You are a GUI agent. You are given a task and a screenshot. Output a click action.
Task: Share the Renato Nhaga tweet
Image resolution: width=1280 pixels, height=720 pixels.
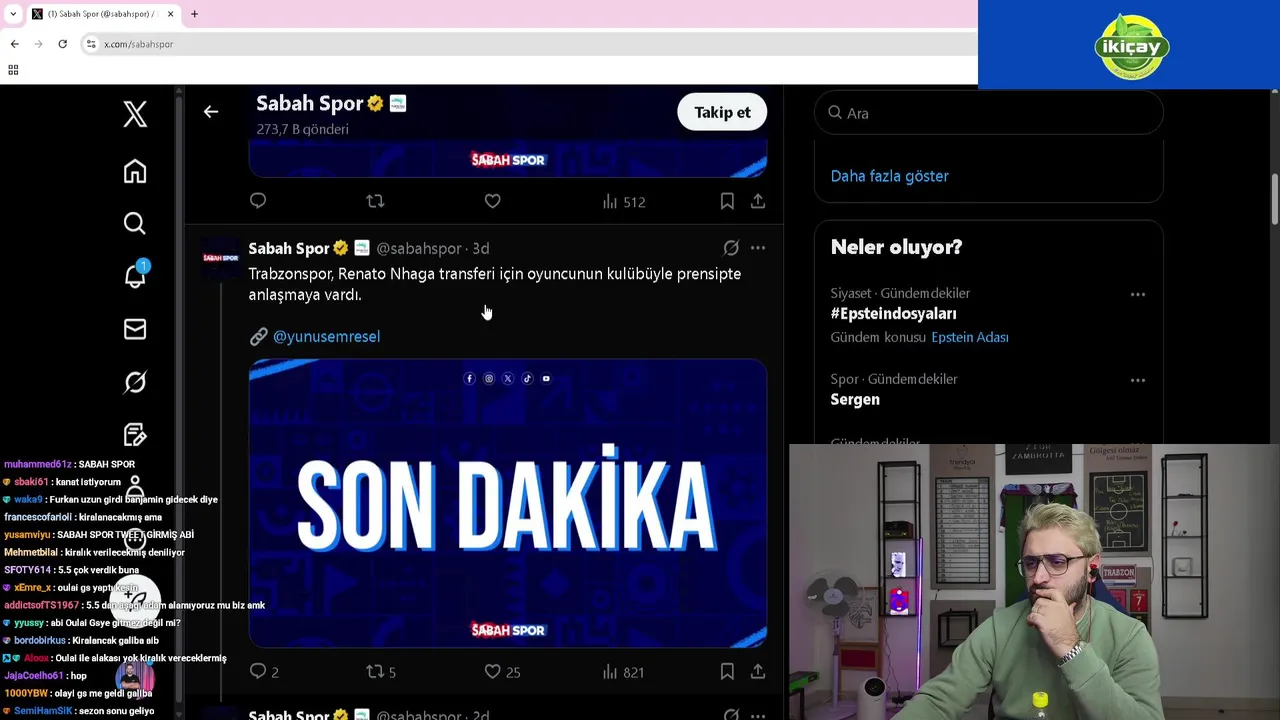pyautogui.click(x=758, y=671)
